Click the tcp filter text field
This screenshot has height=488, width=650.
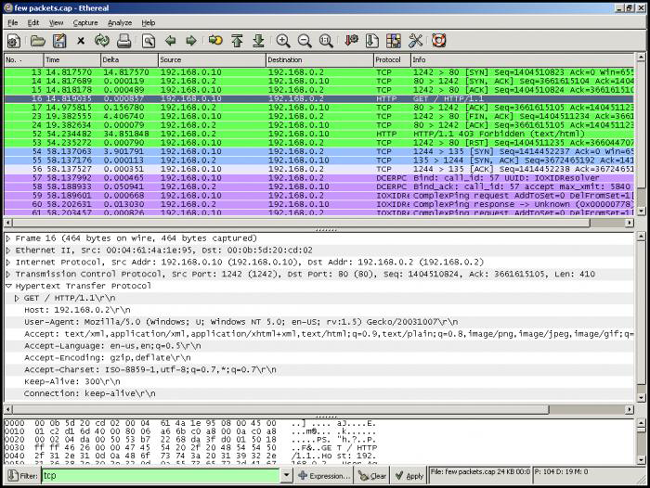tap(160, 476)
